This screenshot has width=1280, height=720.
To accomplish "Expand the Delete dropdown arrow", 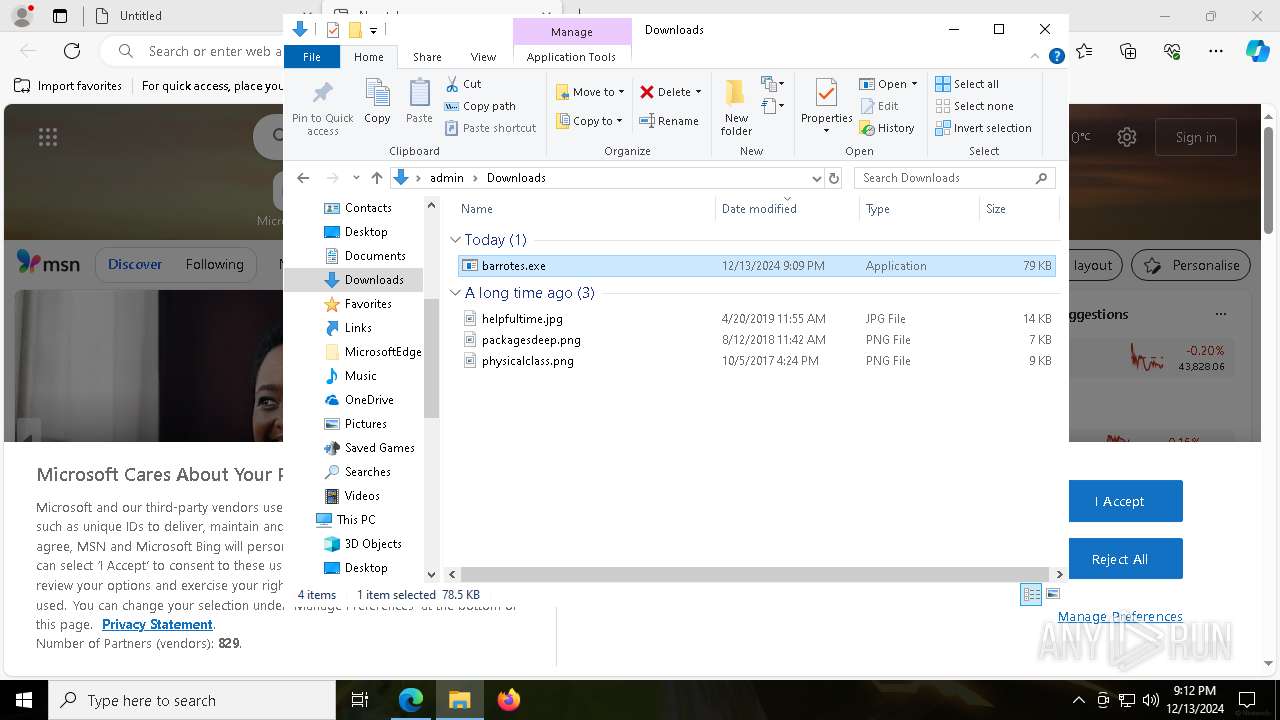I will pos(698,92).
